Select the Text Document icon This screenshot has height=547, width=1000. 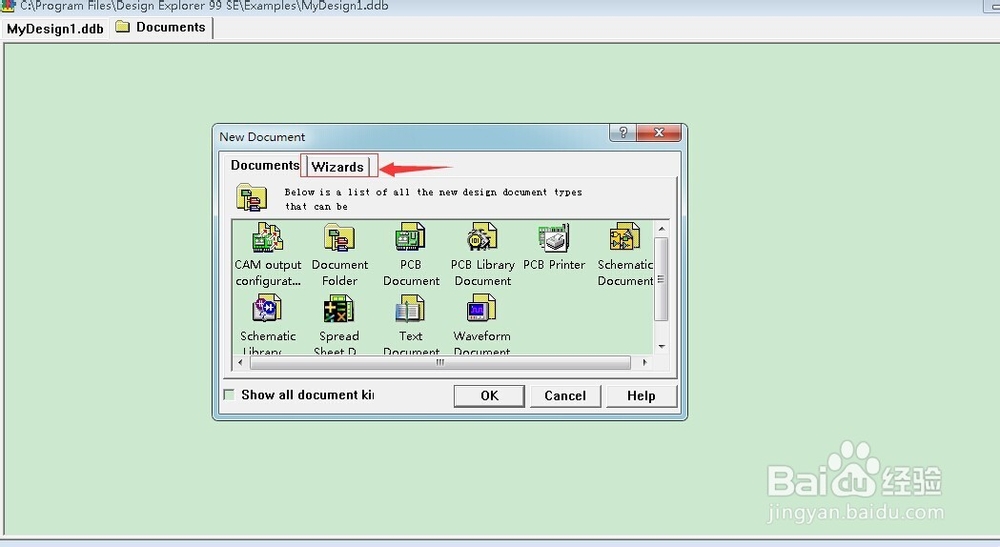410,309
